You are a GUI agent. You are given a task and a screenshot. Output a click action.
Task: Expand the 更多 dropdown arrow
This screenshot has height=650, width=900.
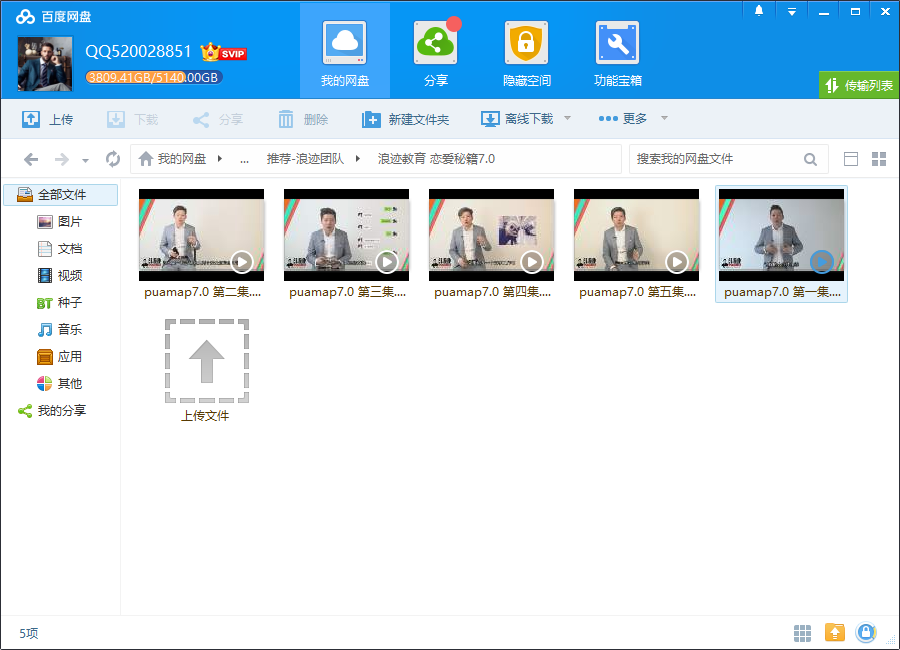(664, 118)
